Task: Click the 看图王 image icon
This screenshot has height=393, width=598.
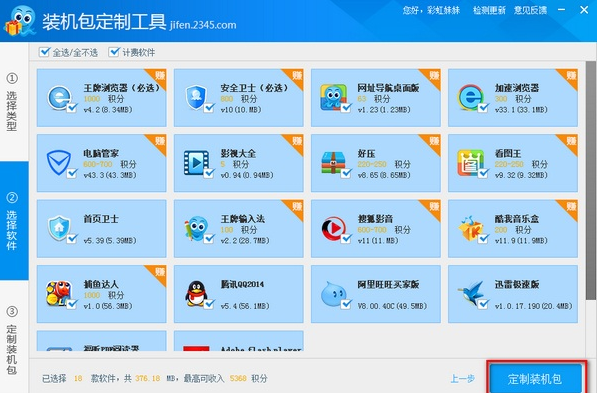Action: click(x=471, y=163)
